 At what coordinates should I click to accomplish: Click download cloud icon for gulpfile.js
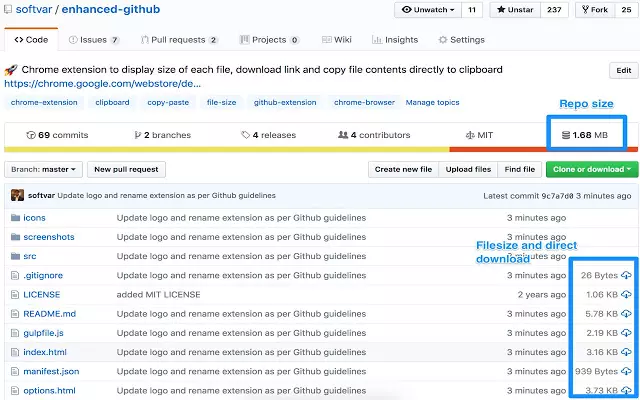(626, 333)
